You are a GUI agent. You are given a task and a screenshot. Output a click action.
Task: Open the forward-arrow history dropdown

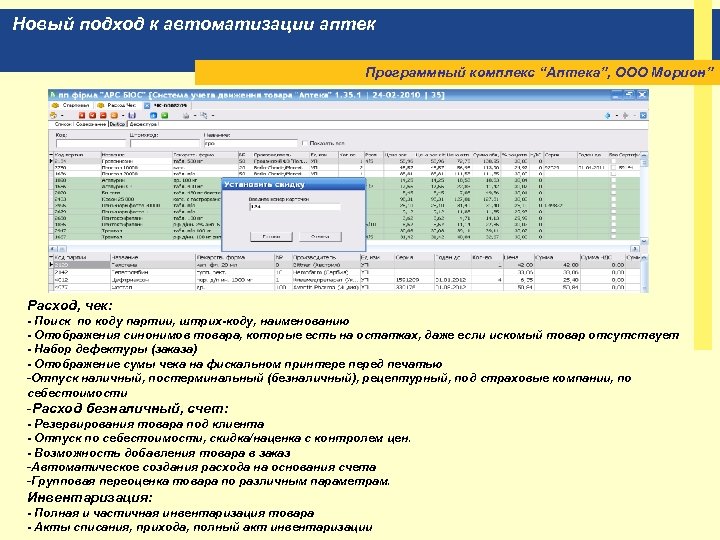(634, 116)
